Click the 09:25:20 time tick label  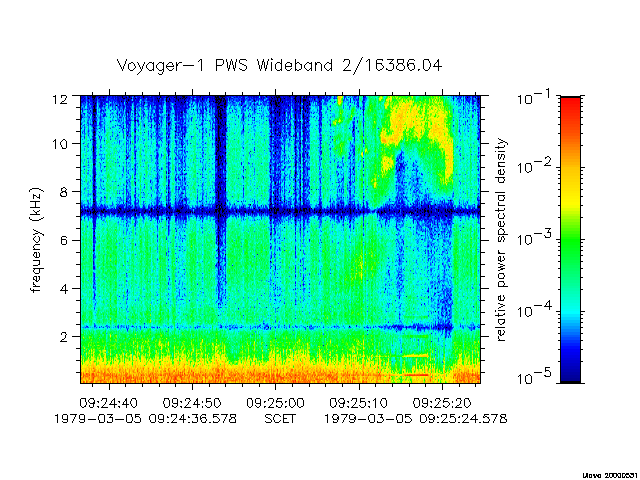(442, 403)
